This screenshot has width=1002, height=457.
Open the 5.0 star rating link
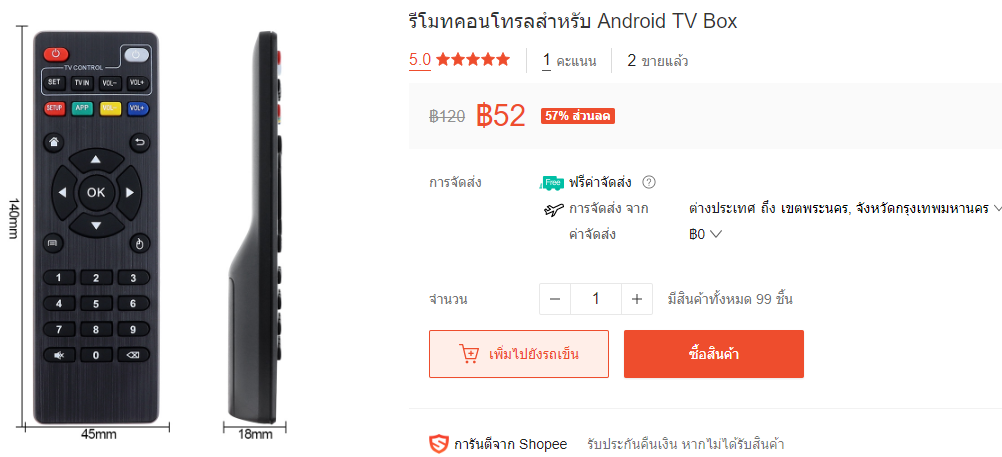(x=459, y=60)
